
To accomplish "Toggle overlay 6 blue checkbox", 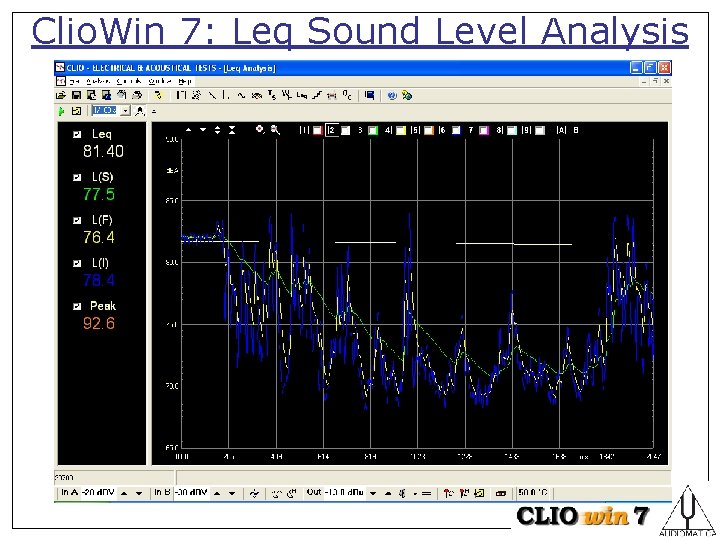I will [x=456, y=130].
